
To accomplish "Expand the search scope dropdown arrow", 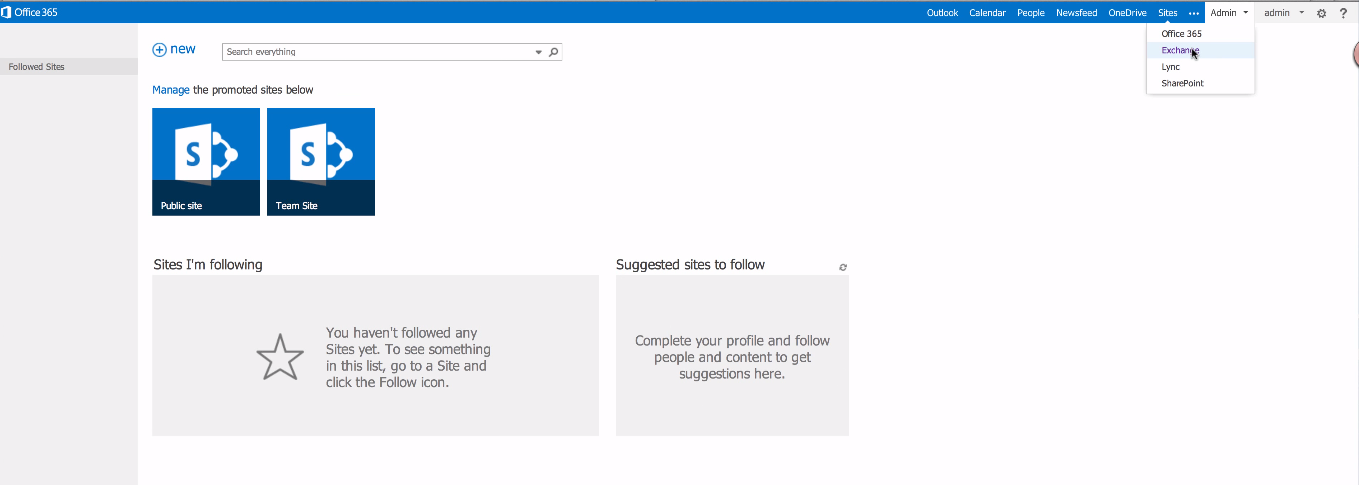I will click(539, 52).
